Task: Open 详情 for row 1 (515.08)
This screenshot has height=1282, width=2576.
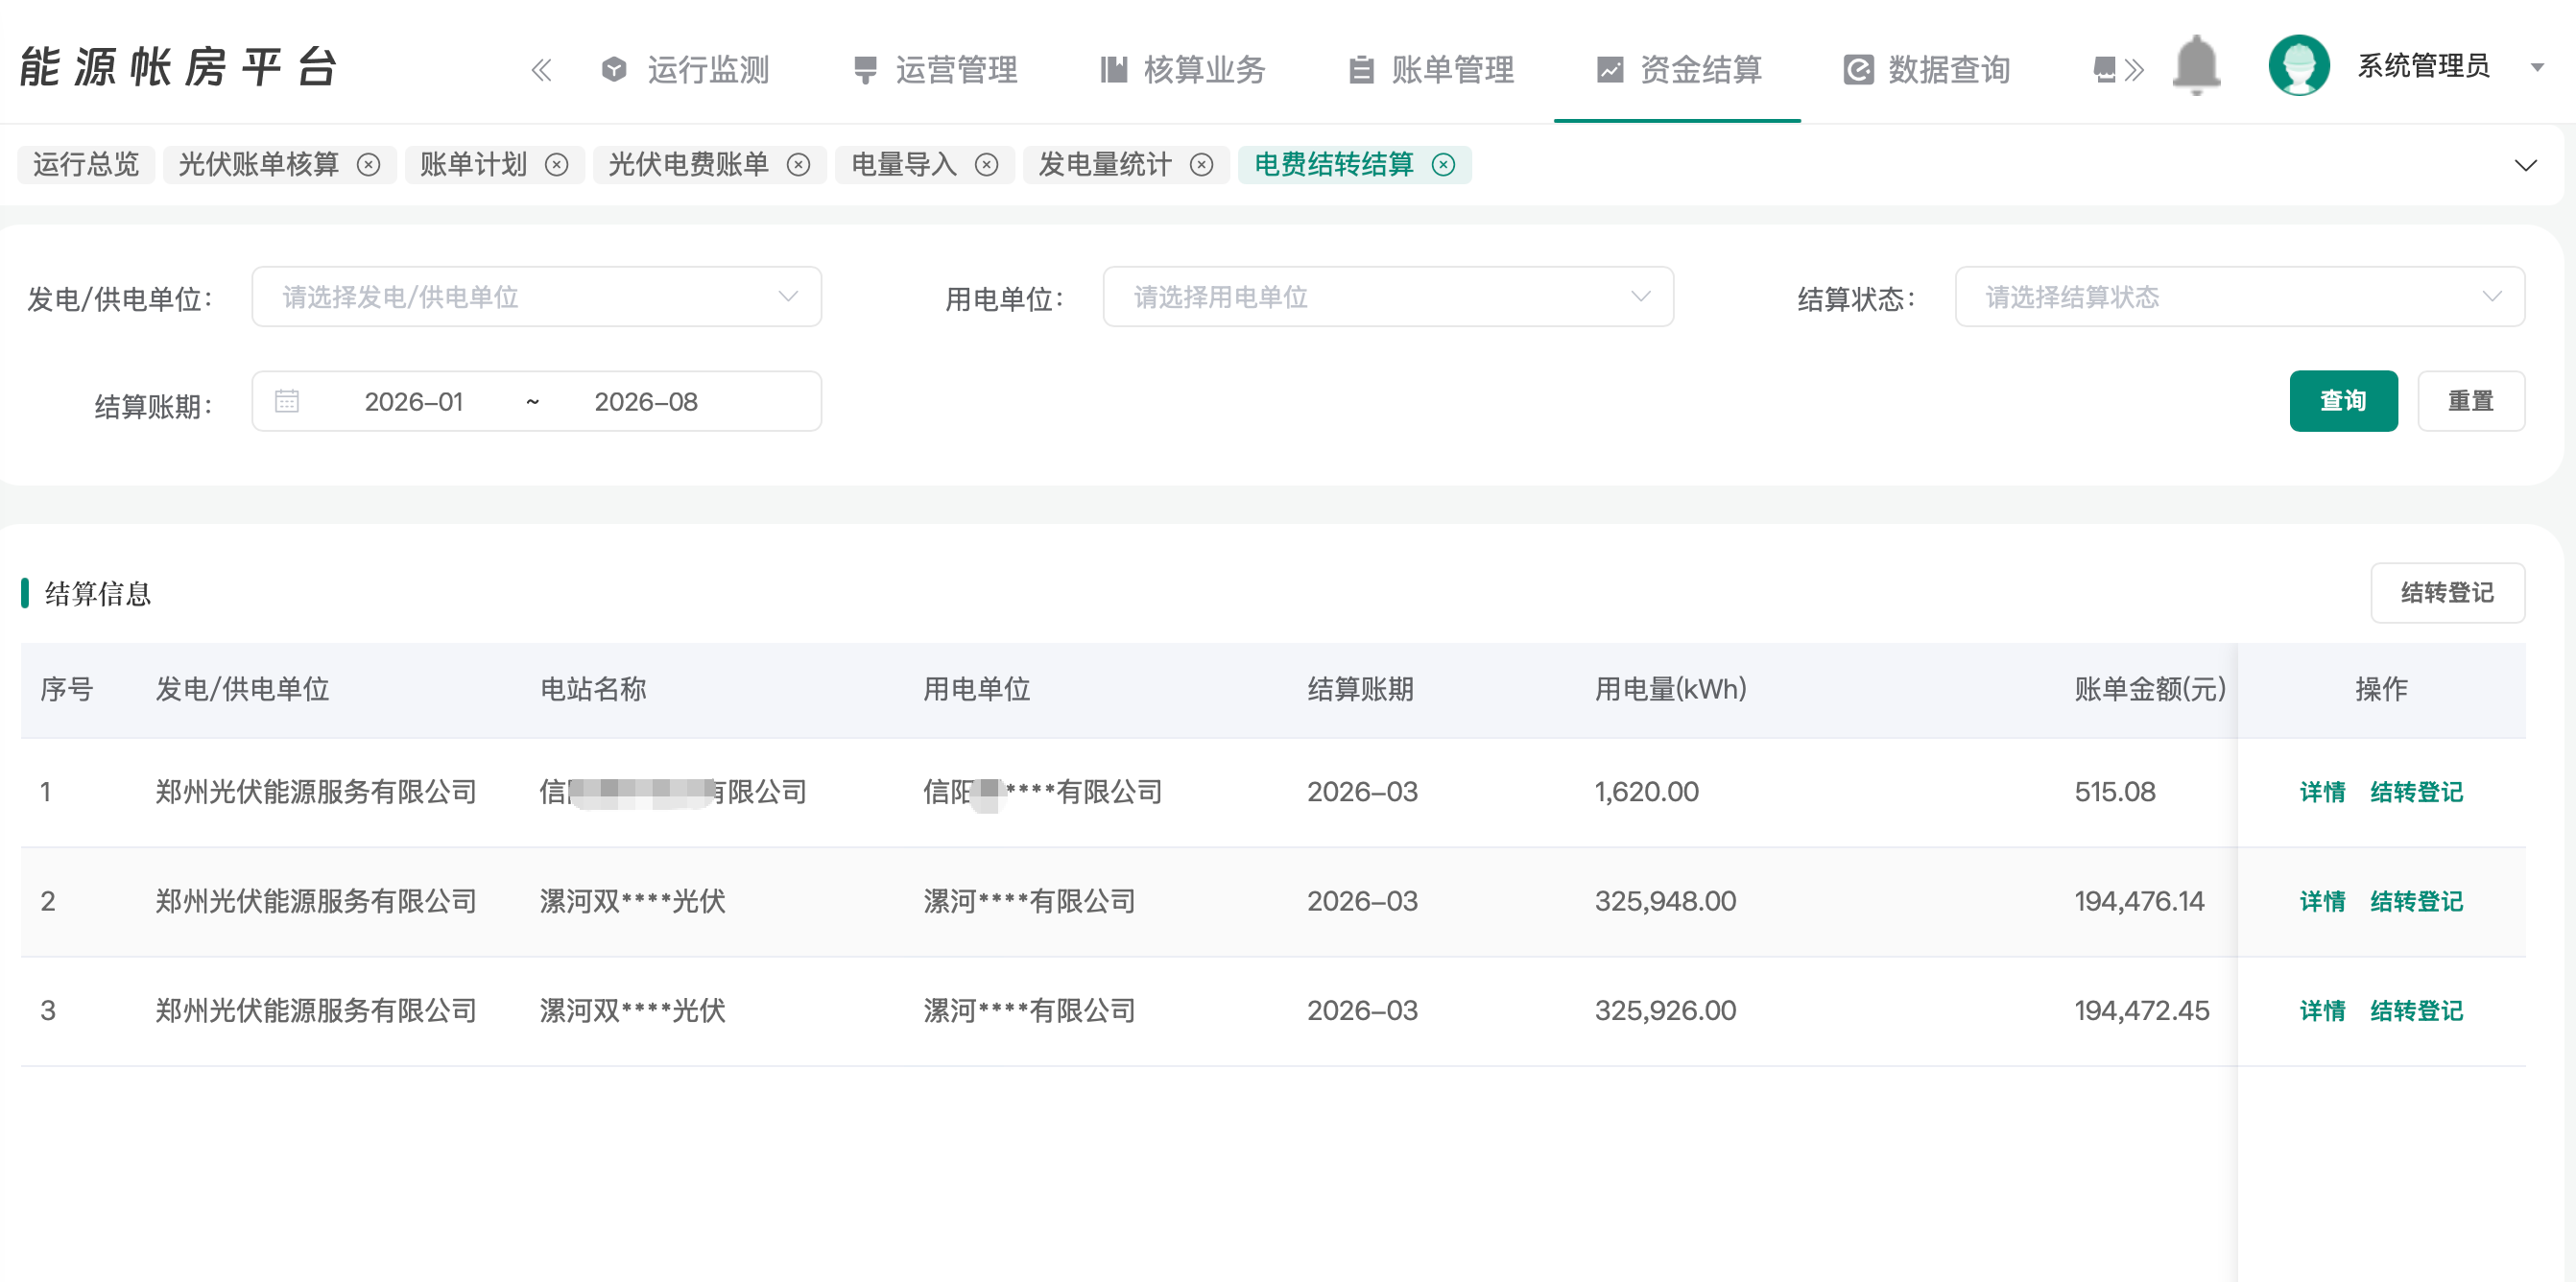Action: tap(2322, 792)
